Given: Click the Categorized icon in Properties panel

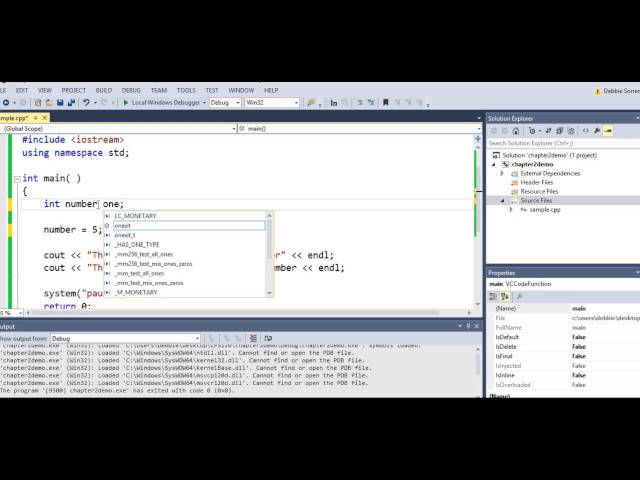Looking at the screenshot, I should (493, 296).
